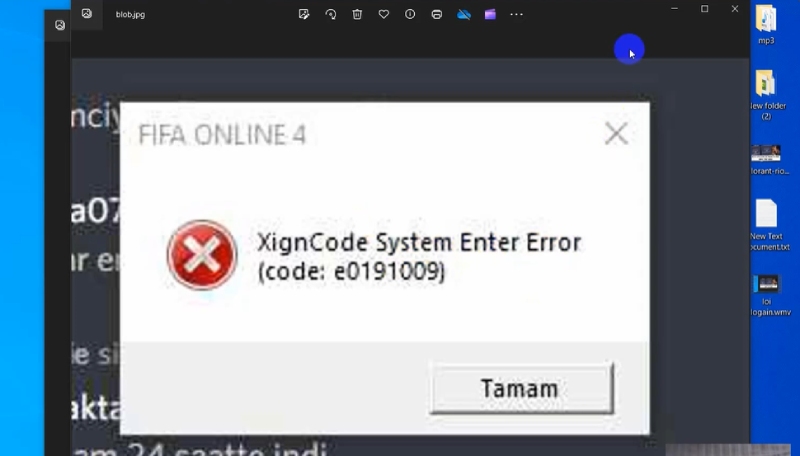Print the image using the printer icon
The height and width of the screenshot is (456, 800).
point(437,14)
